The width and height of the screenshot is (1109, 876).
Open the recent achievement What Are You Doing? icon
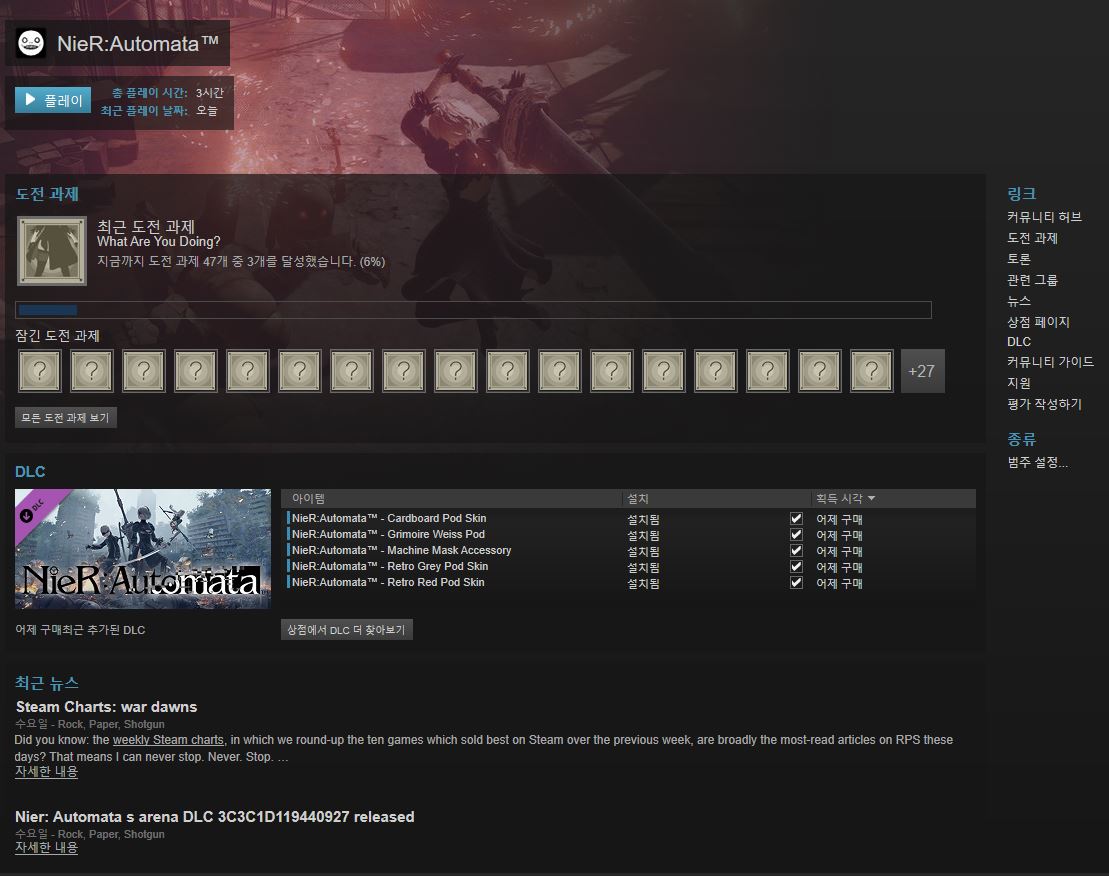click(52, 251)
